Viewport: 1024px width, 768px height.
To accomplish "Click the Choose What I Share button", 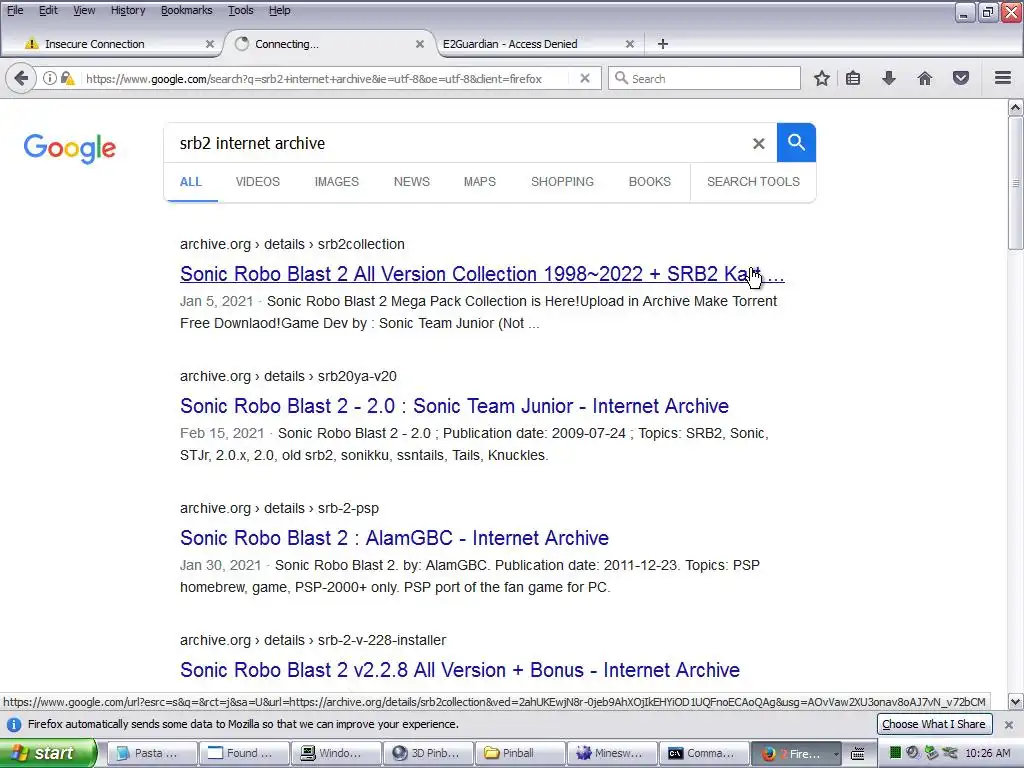I will 934,724.
